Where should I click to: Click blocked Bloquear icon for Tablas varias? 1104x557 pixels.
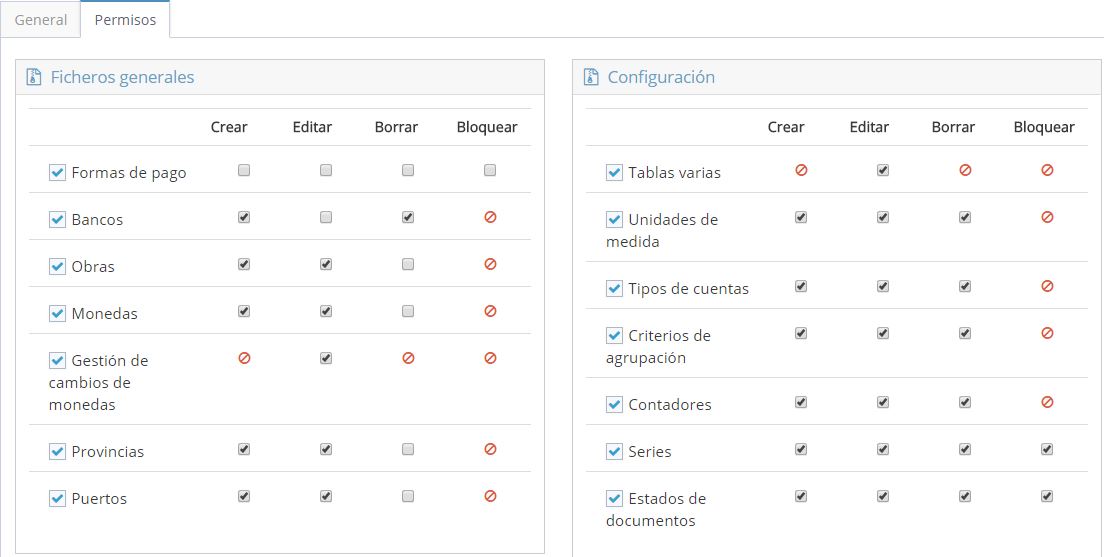[x=1047, y=170]
